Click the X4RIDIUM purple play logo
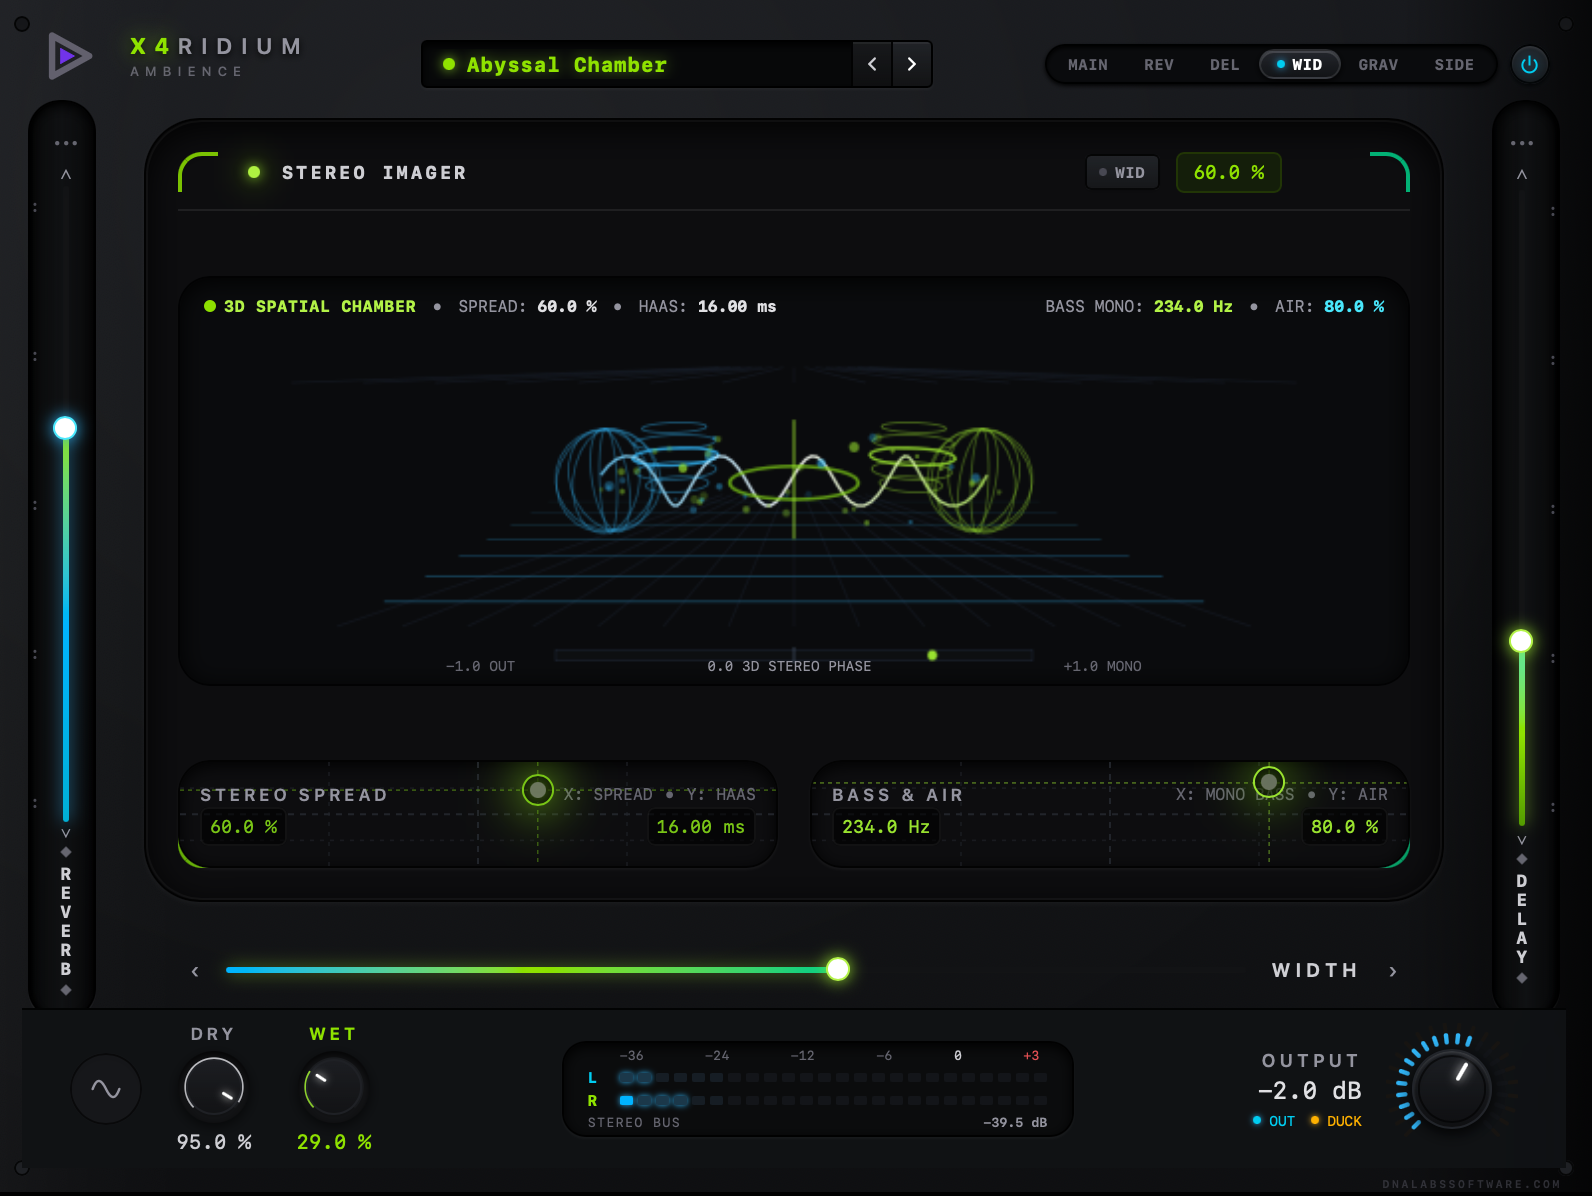Viewport: 1592px width, 1196px height. click(x=69, y=56)
